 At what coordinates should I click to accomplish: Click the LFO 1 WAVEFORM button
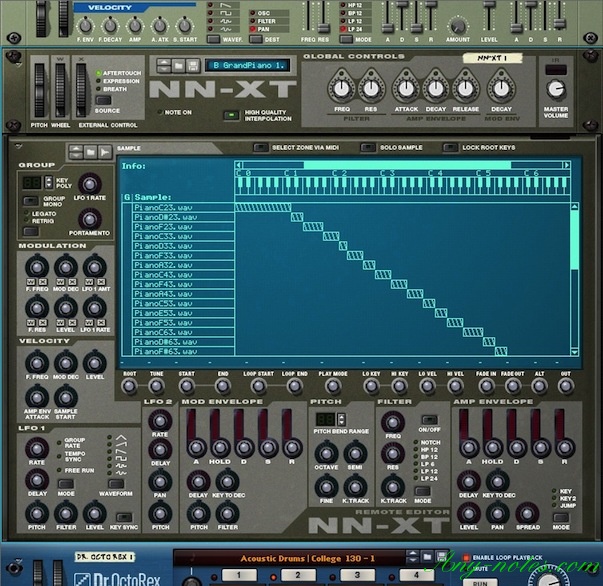pos(115,484)
